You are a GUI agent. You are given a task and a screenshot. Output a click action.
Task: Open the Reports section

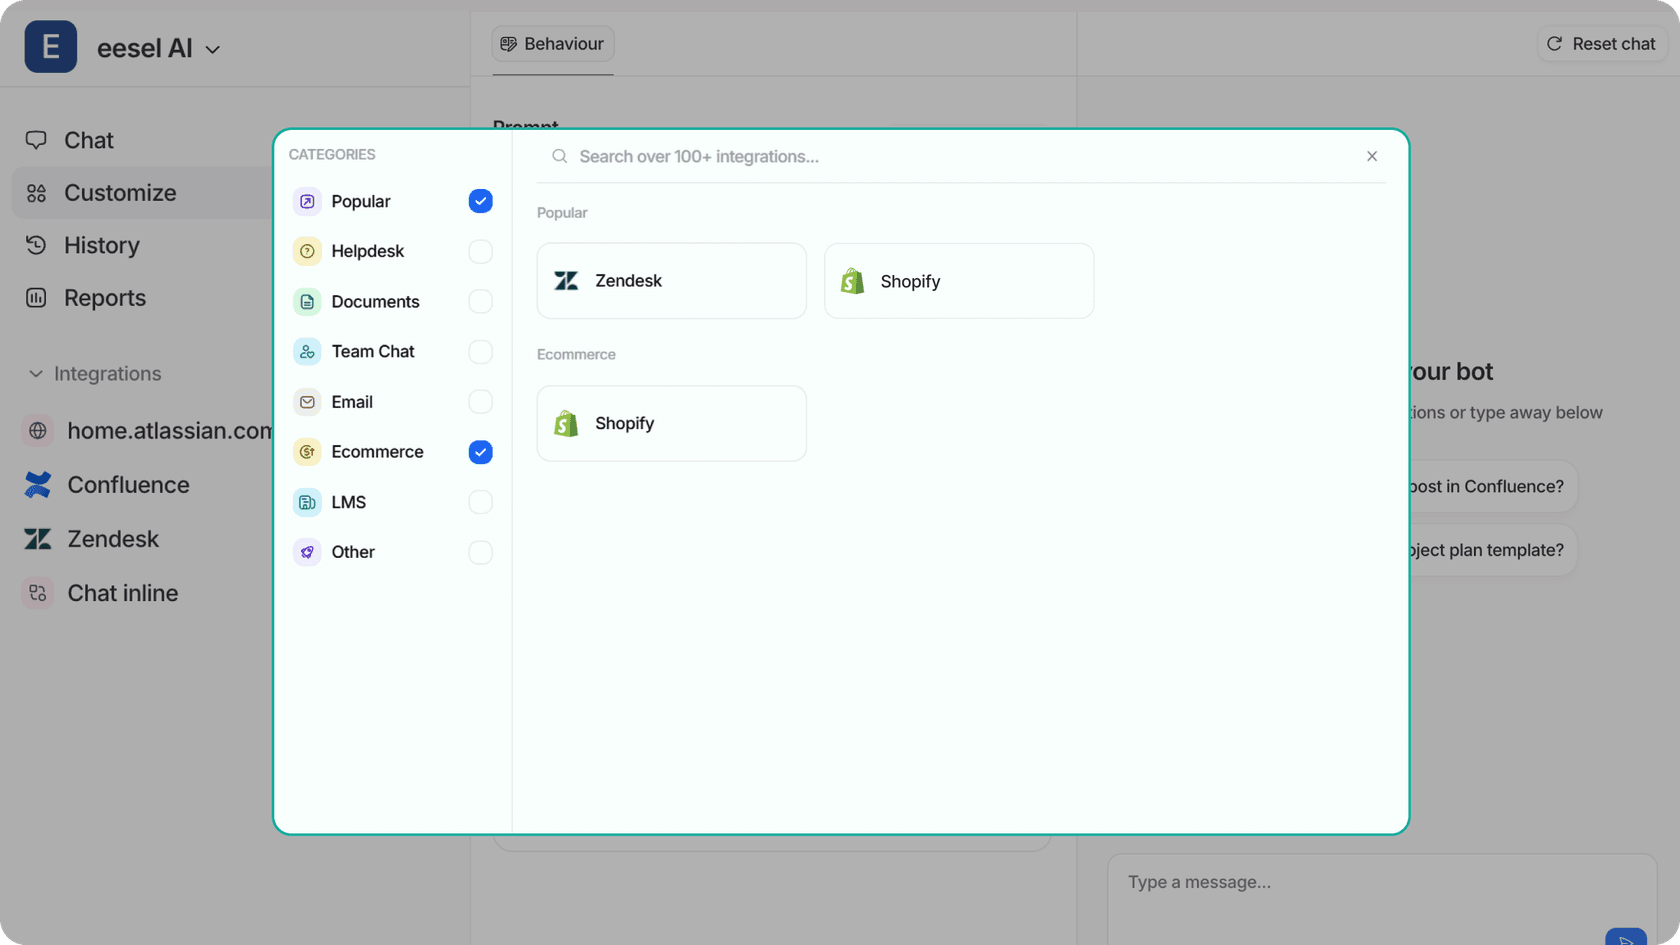pos(104,297)
